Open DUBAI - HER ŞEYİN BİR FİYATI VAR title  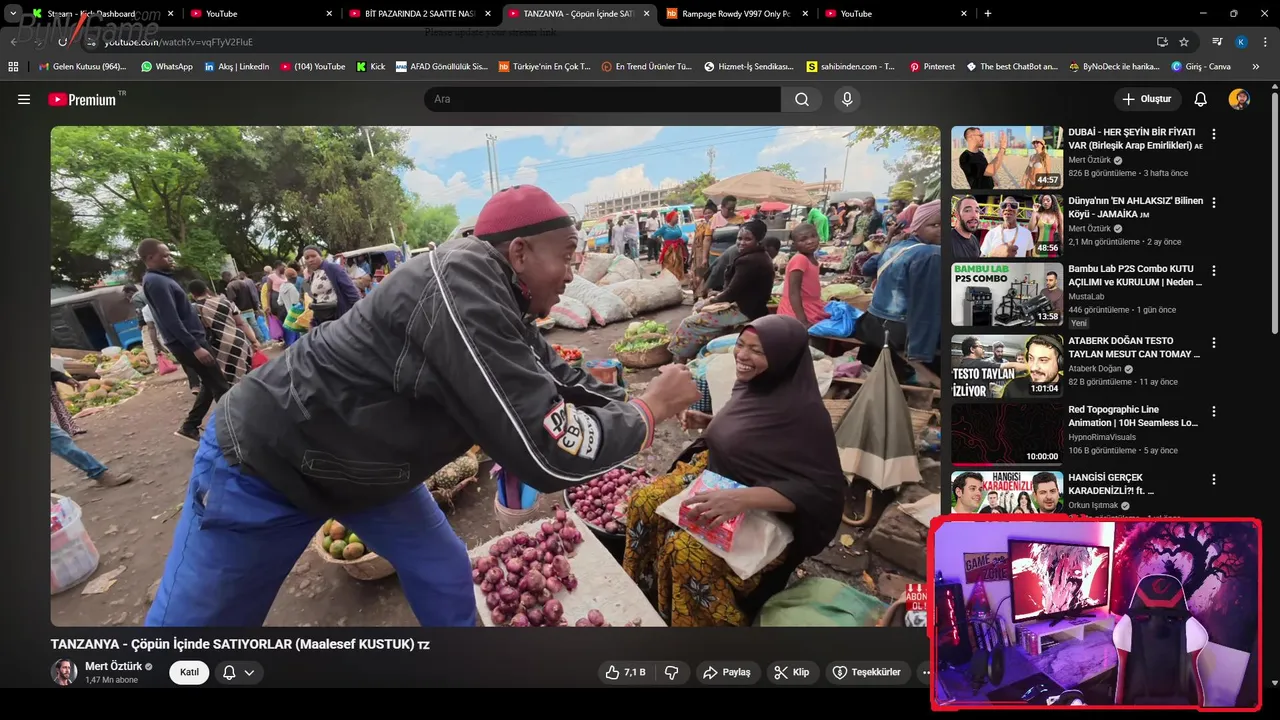coord(1135,138)
